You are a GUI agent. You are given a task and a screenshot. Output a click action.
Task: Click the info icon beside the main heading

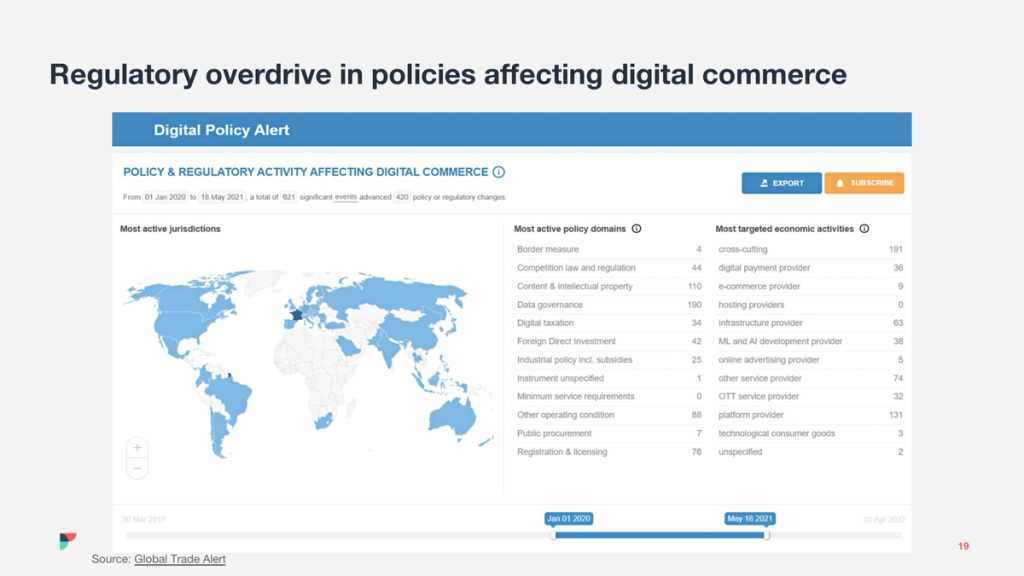[499, 172]
